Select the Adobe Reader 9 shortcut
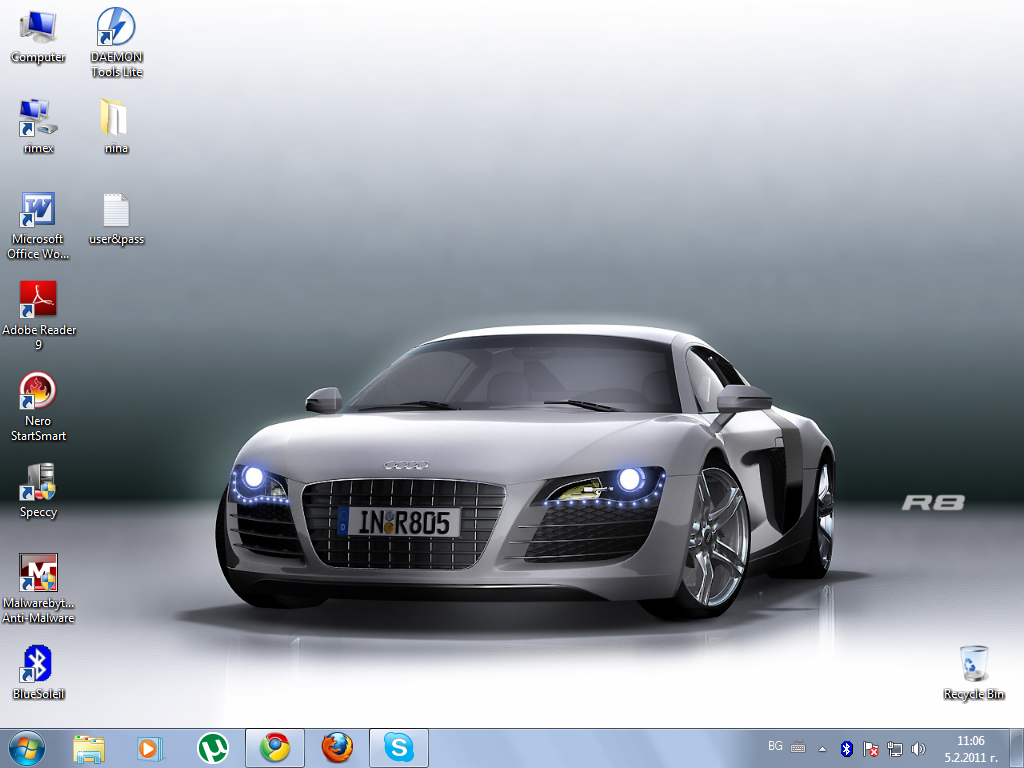The image size is (1024, 768). click(39, 316)
